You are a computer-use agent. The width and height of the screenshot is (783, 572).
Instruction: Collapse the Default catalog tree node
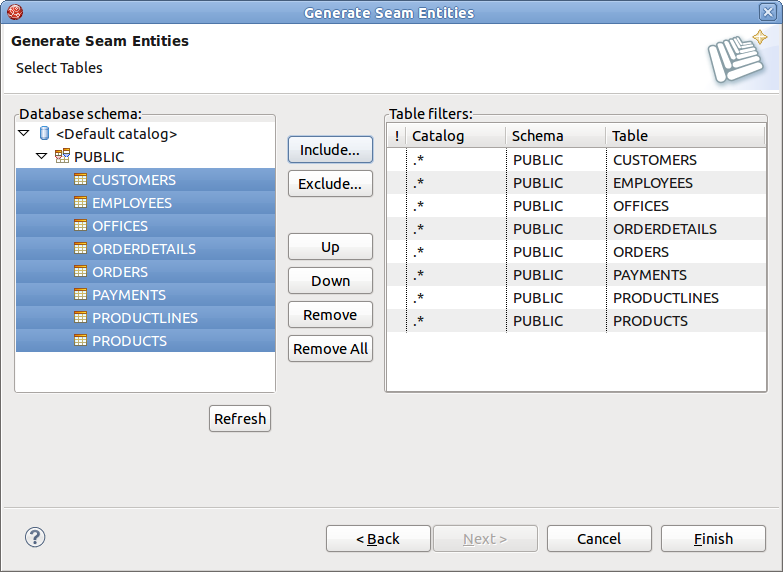tap(24, 133)
